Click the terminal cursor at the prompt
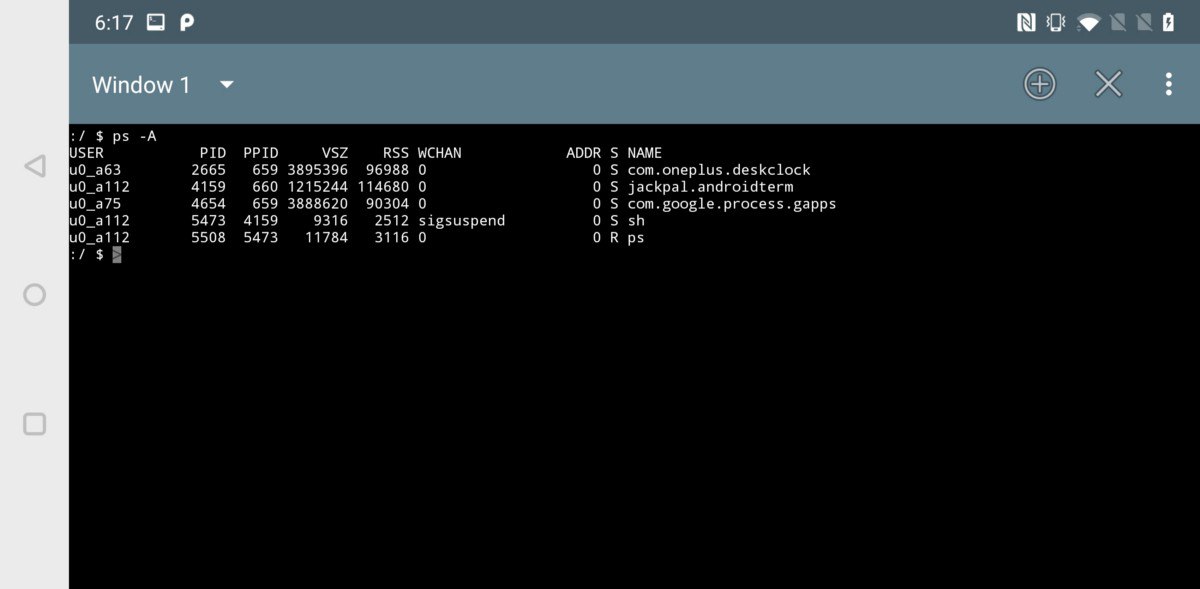This screenshot has height=589, width=1200. [116, 255]
